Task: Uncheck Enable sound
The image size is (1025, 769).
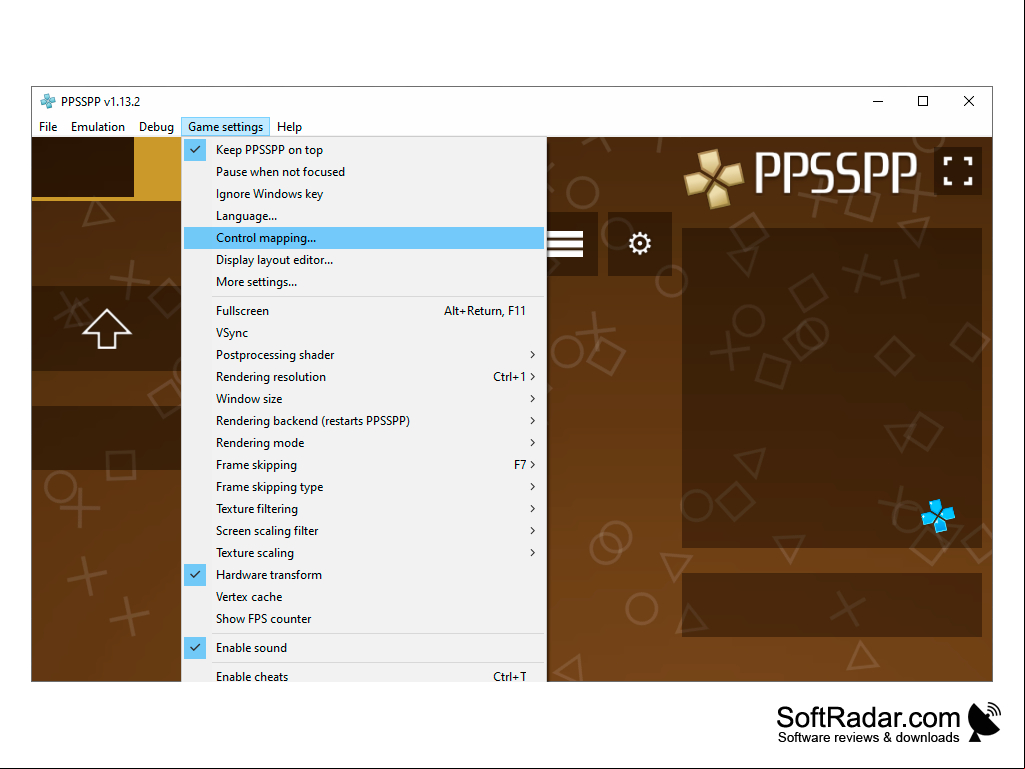Action: (x=363, y=648)
